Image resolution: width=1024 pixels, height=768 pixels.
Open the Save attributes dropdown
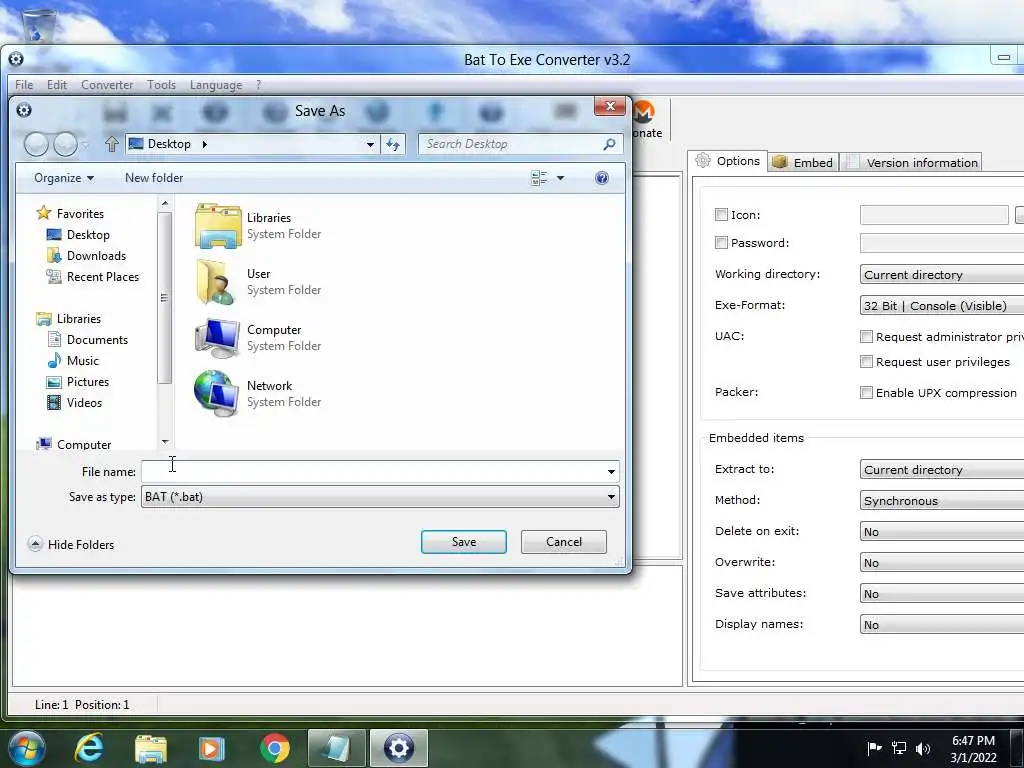point(942,594)
